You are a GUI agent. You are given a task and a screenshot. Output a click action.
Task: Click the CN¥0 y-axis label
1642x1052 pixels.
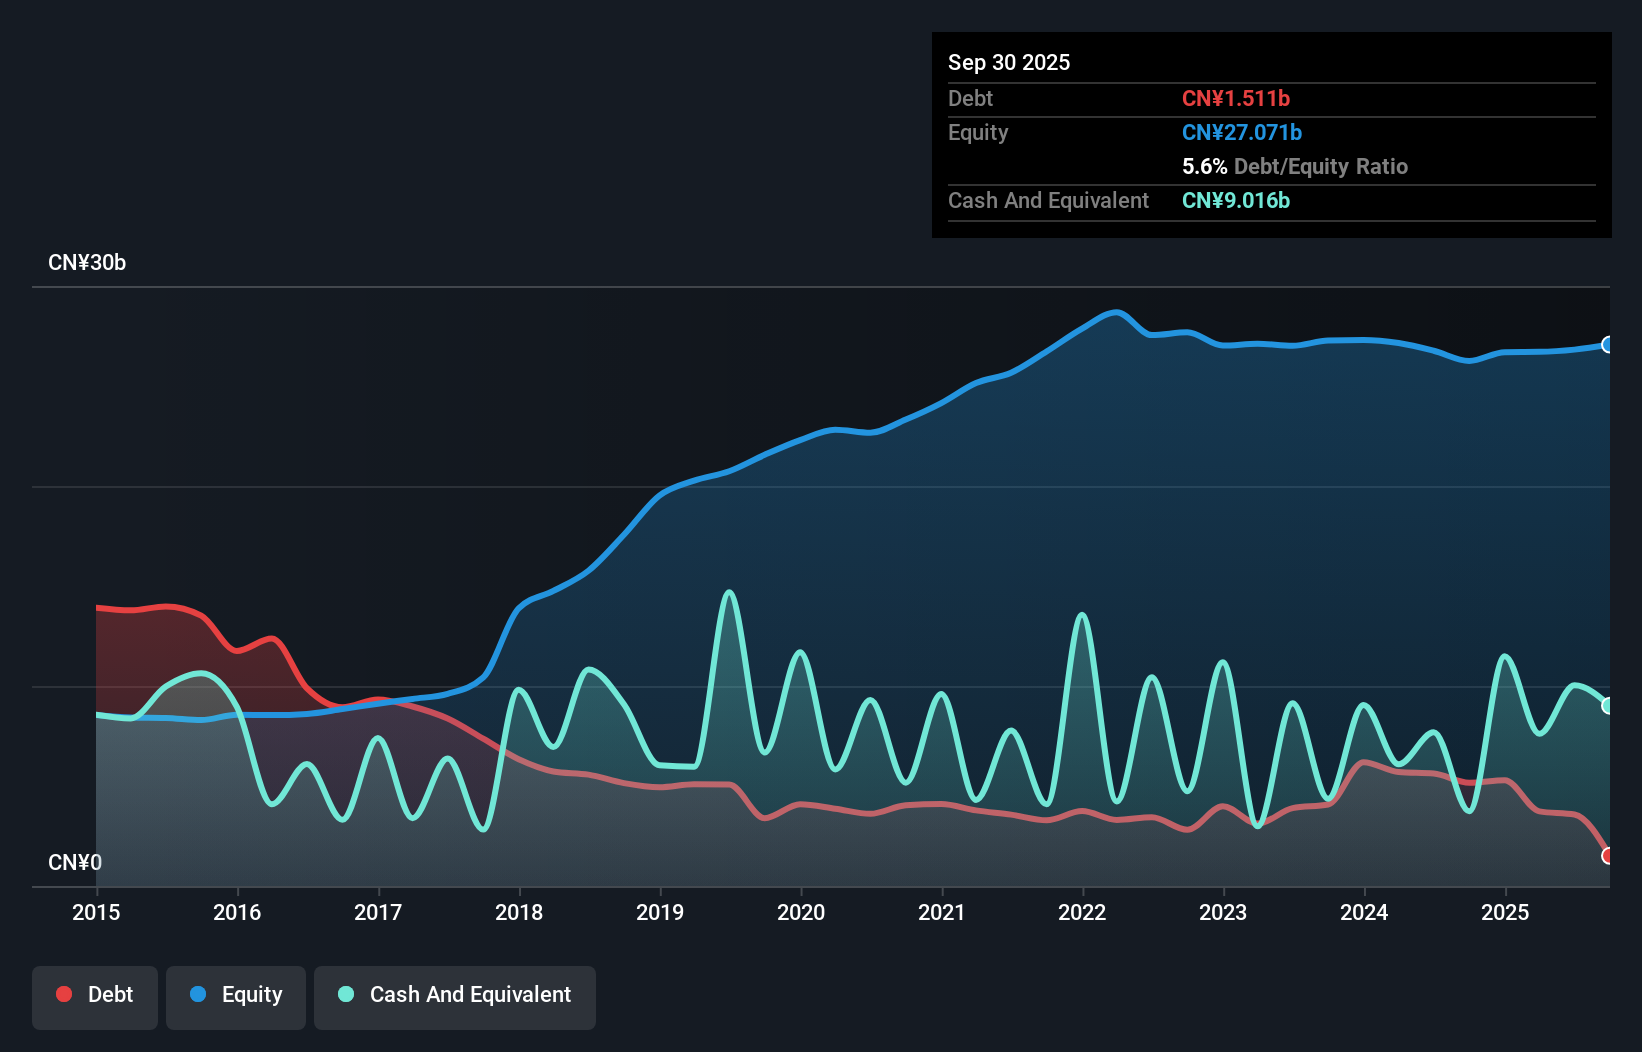[75, 863]
